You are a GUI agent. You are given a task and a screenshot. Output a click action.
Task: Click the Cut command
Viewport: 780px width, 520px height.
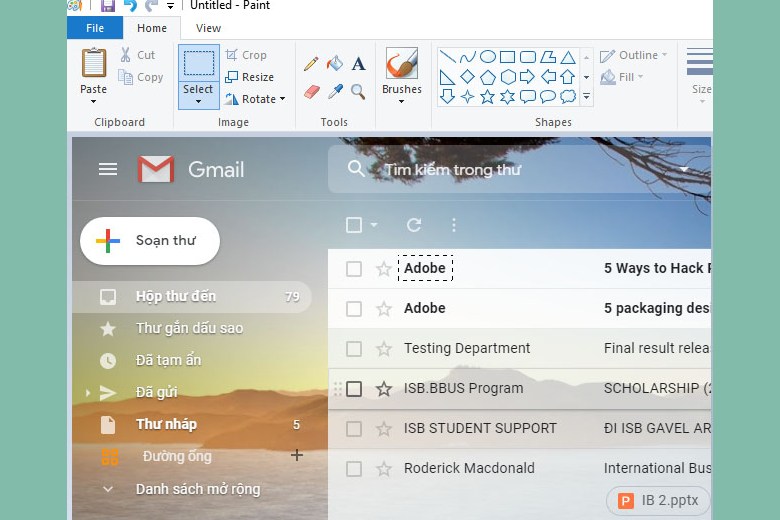[137, 55]
